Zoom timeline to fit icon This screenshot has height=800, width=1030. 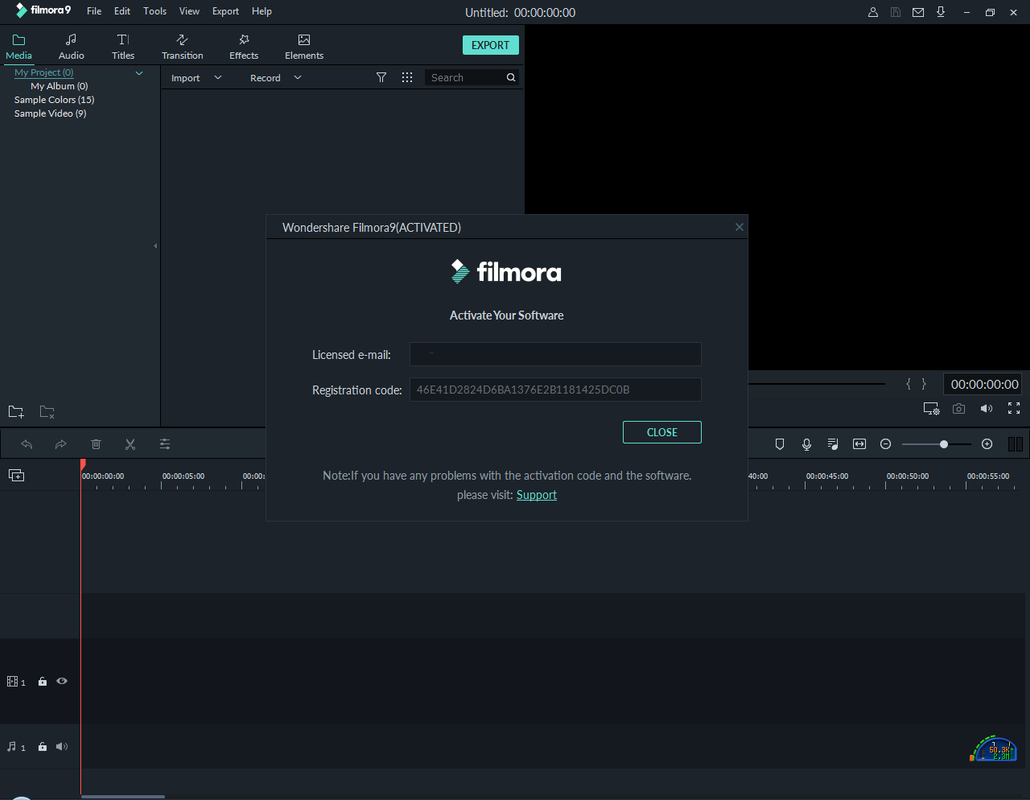[x=859, y=444]
